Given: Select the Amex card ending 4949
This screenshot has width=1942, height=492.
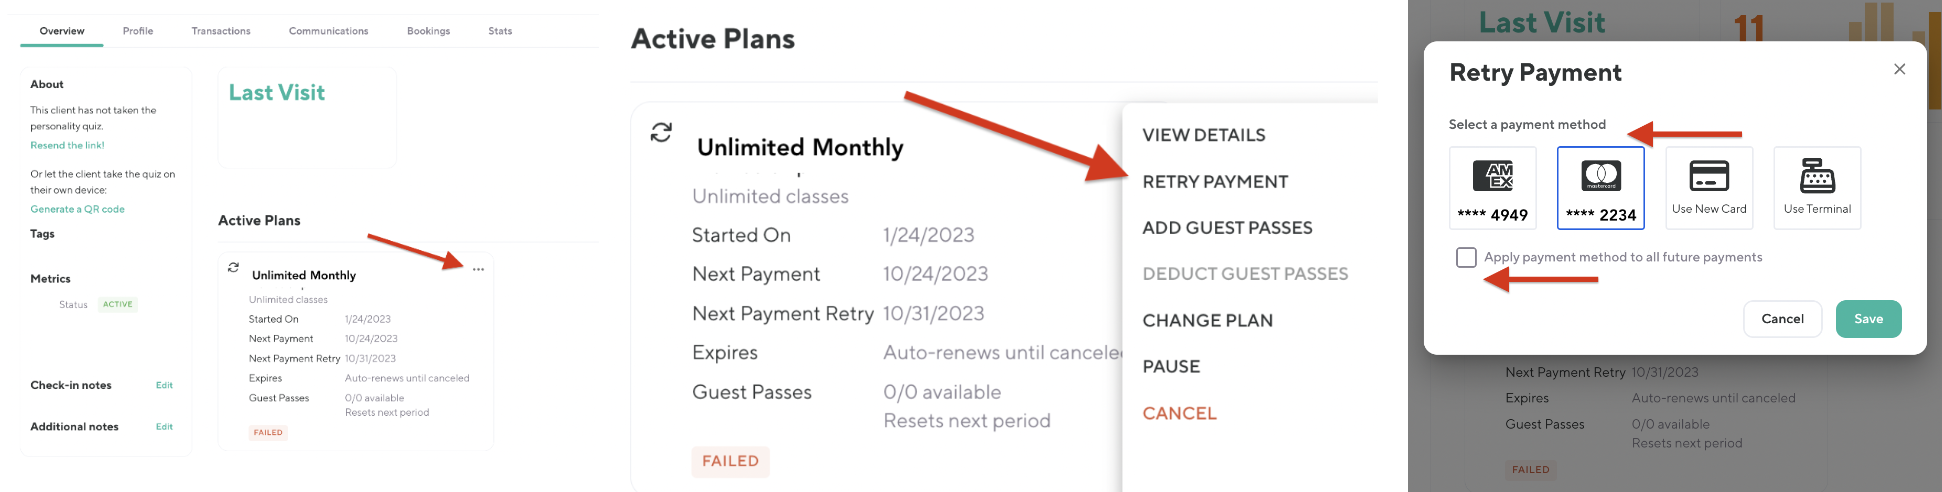Looking at the screenshot, I should [1492, 188].
